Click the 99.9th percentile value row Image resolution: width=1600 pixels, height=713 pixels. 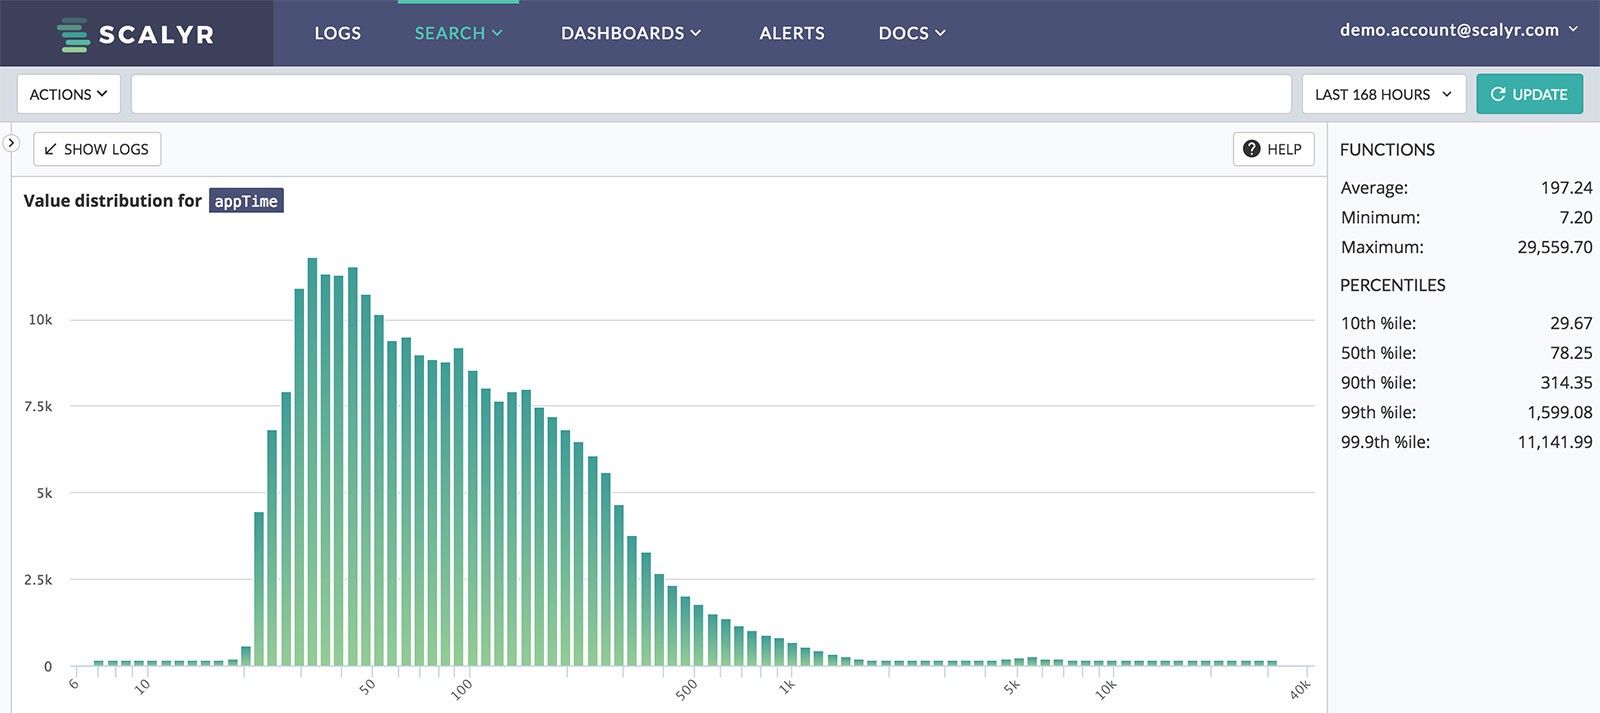point(1465,442)
